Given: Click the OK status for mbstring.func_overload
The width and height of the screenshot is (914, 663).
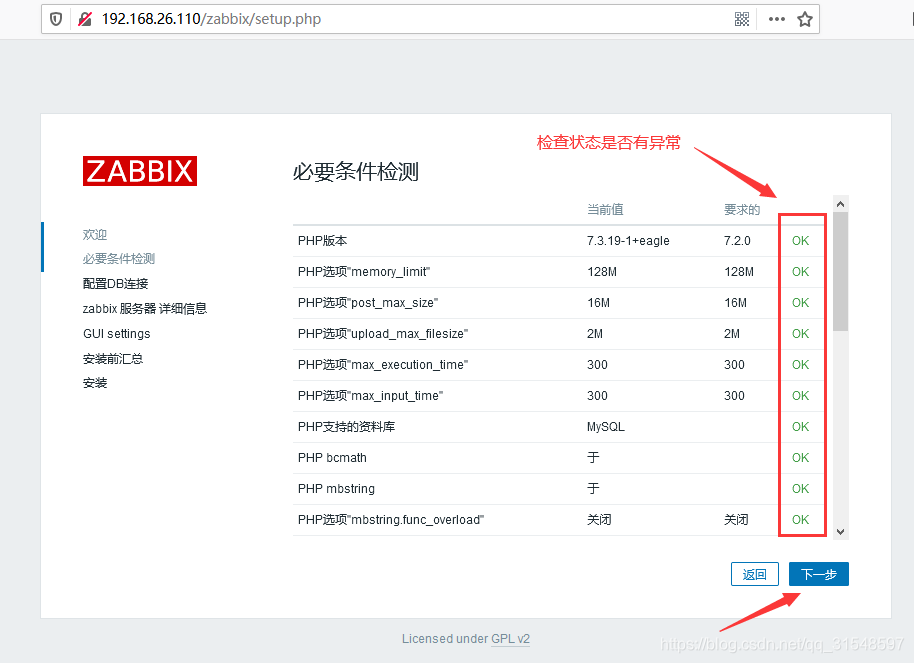Looking at the screenshot, I should pyautogui.click(x=800, y=520).
